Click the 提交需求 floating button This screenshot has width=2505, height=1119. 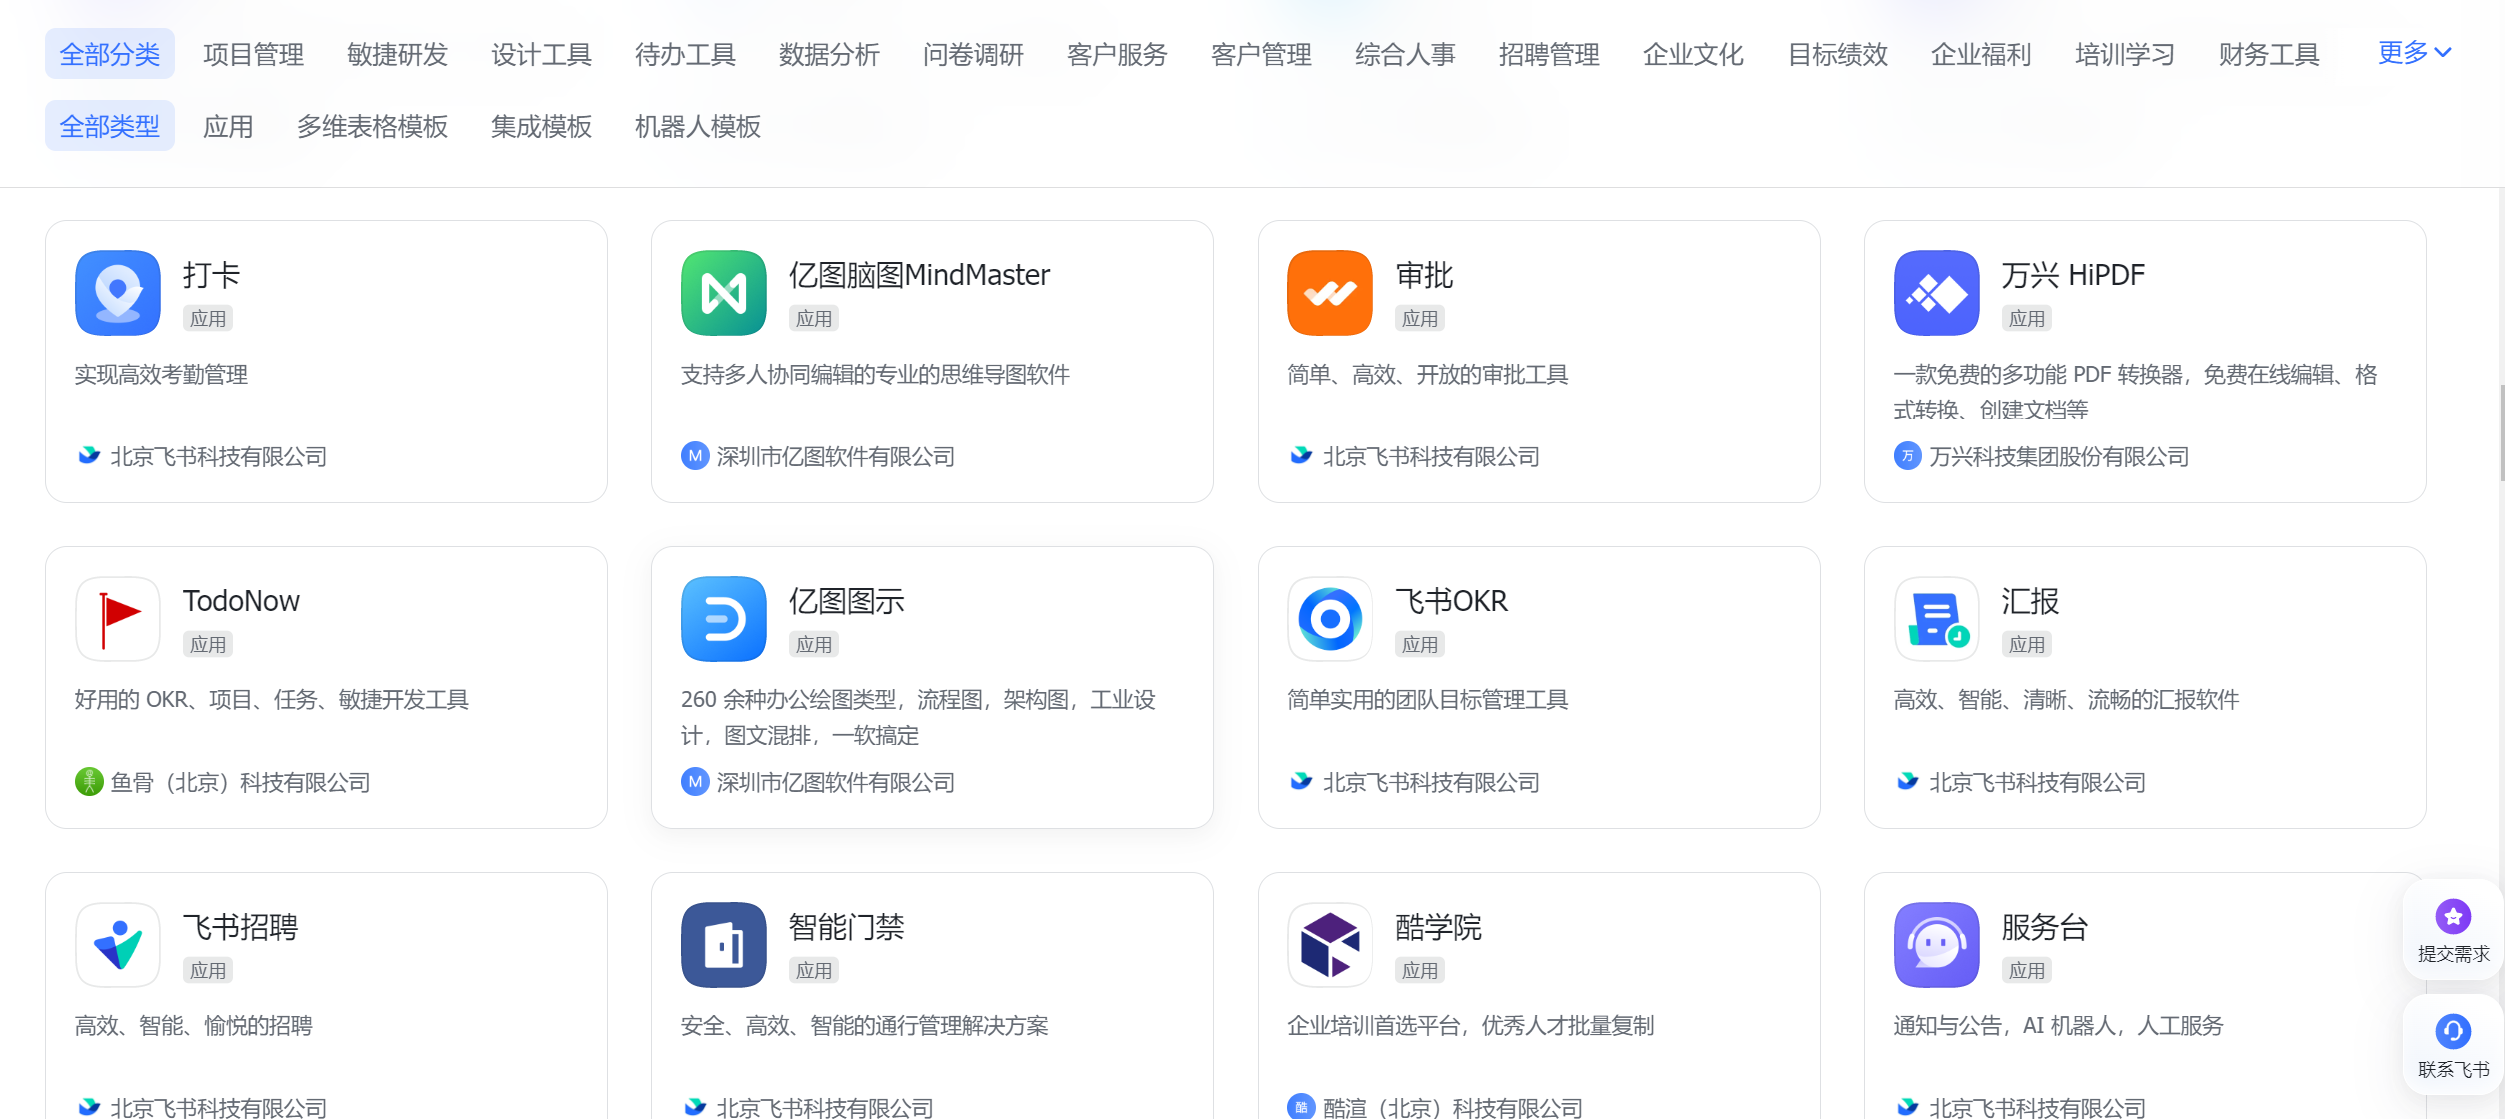click(2453, 931)
